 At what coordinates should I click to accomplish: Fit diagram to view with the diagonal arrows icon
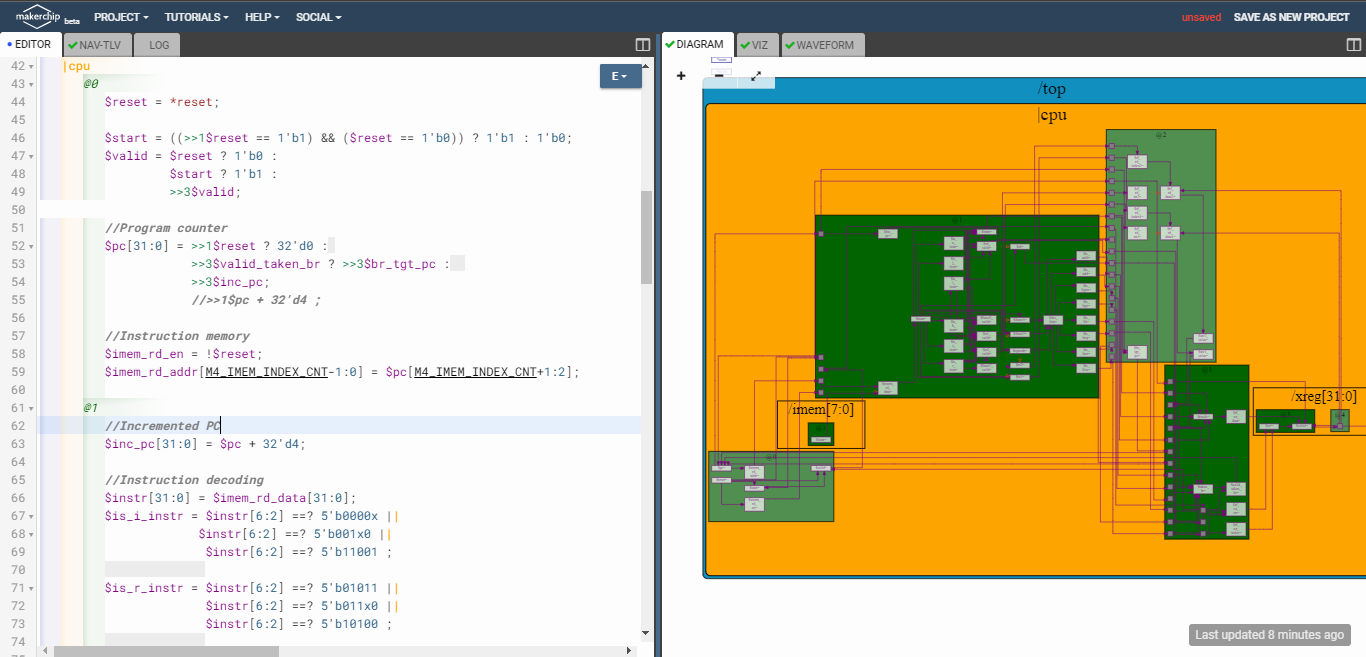[x=756, y=76]
